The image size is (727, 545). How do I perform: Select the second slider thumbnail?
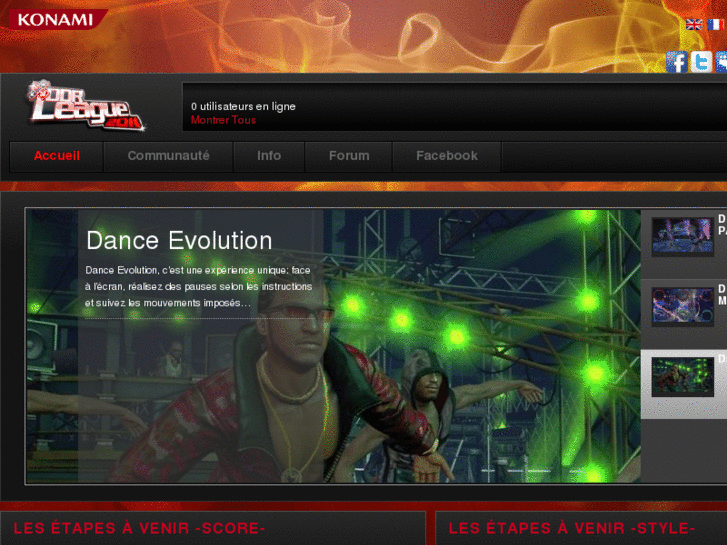(682, 307)
